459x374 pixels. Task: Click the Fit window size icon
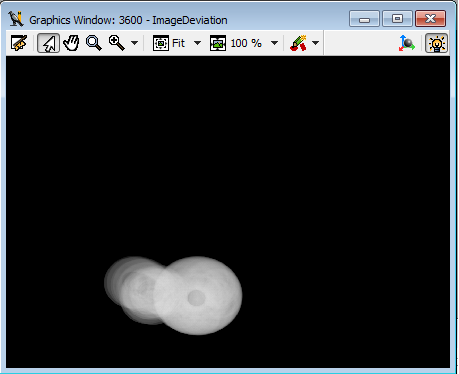(161, 43)
